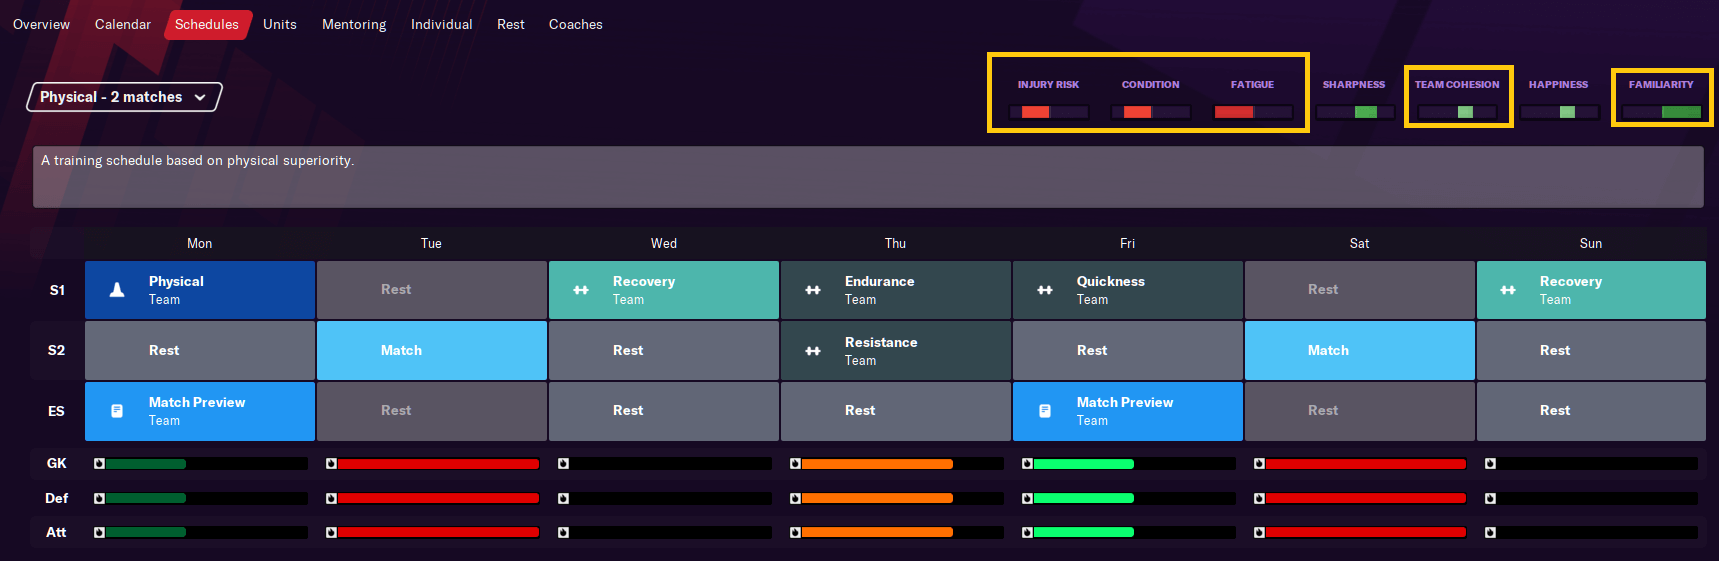Click the Recovery icon in Wednesday S1
The width and height of the screenshot is (1719, 561).
(x=581, y=290)
